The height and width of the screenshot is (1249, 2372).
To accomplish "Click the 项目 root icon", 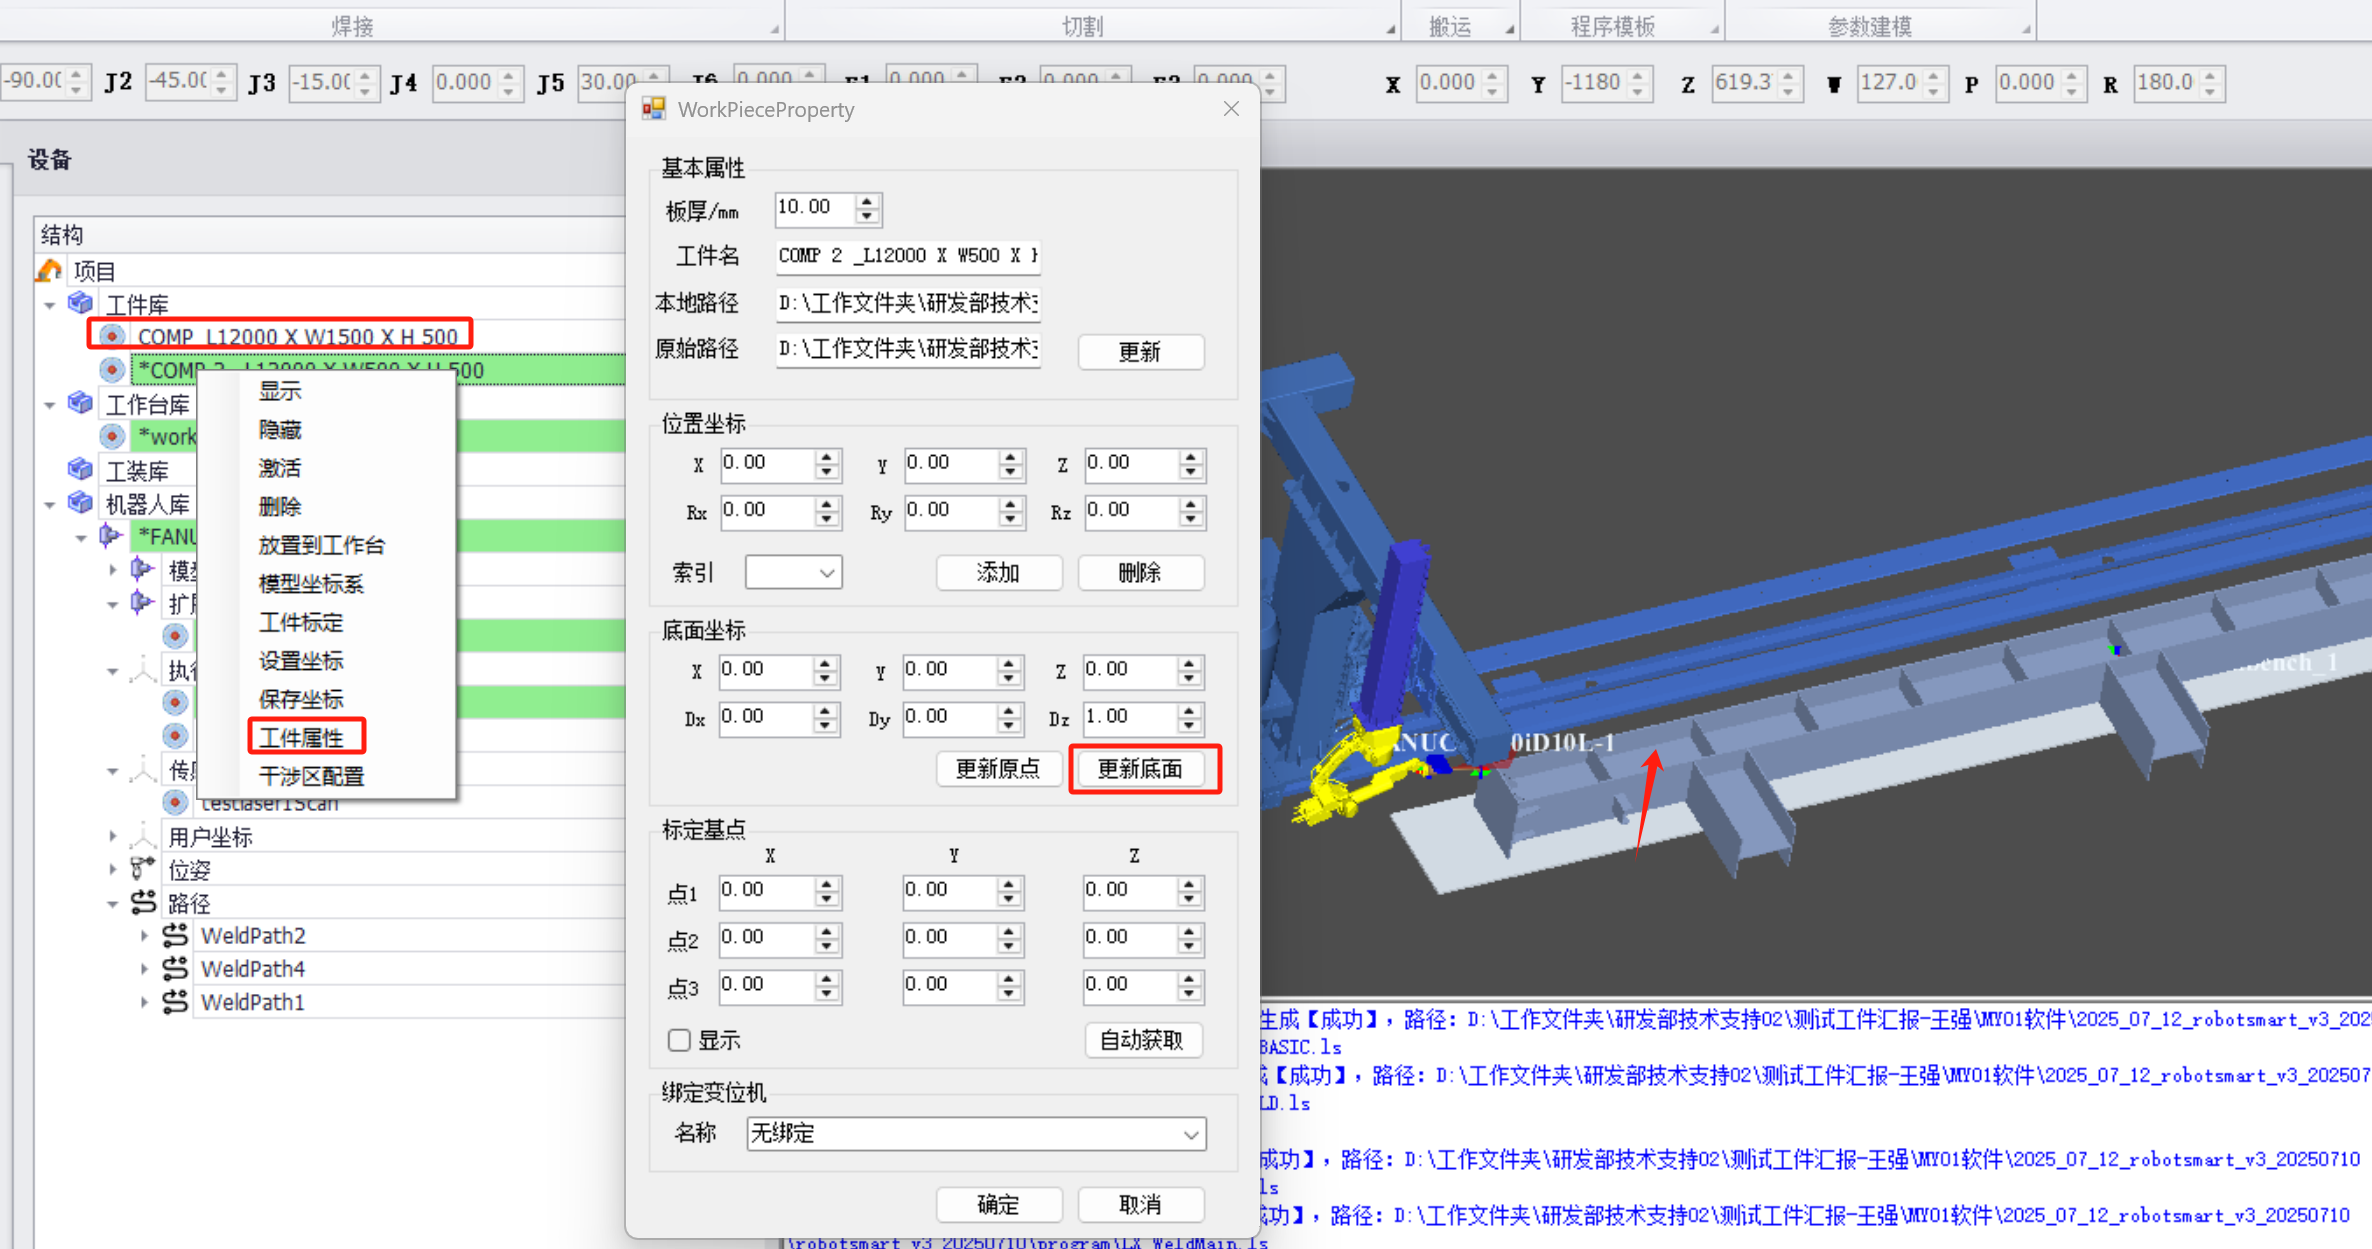I will pyautogui.click(x=49, y=270).
